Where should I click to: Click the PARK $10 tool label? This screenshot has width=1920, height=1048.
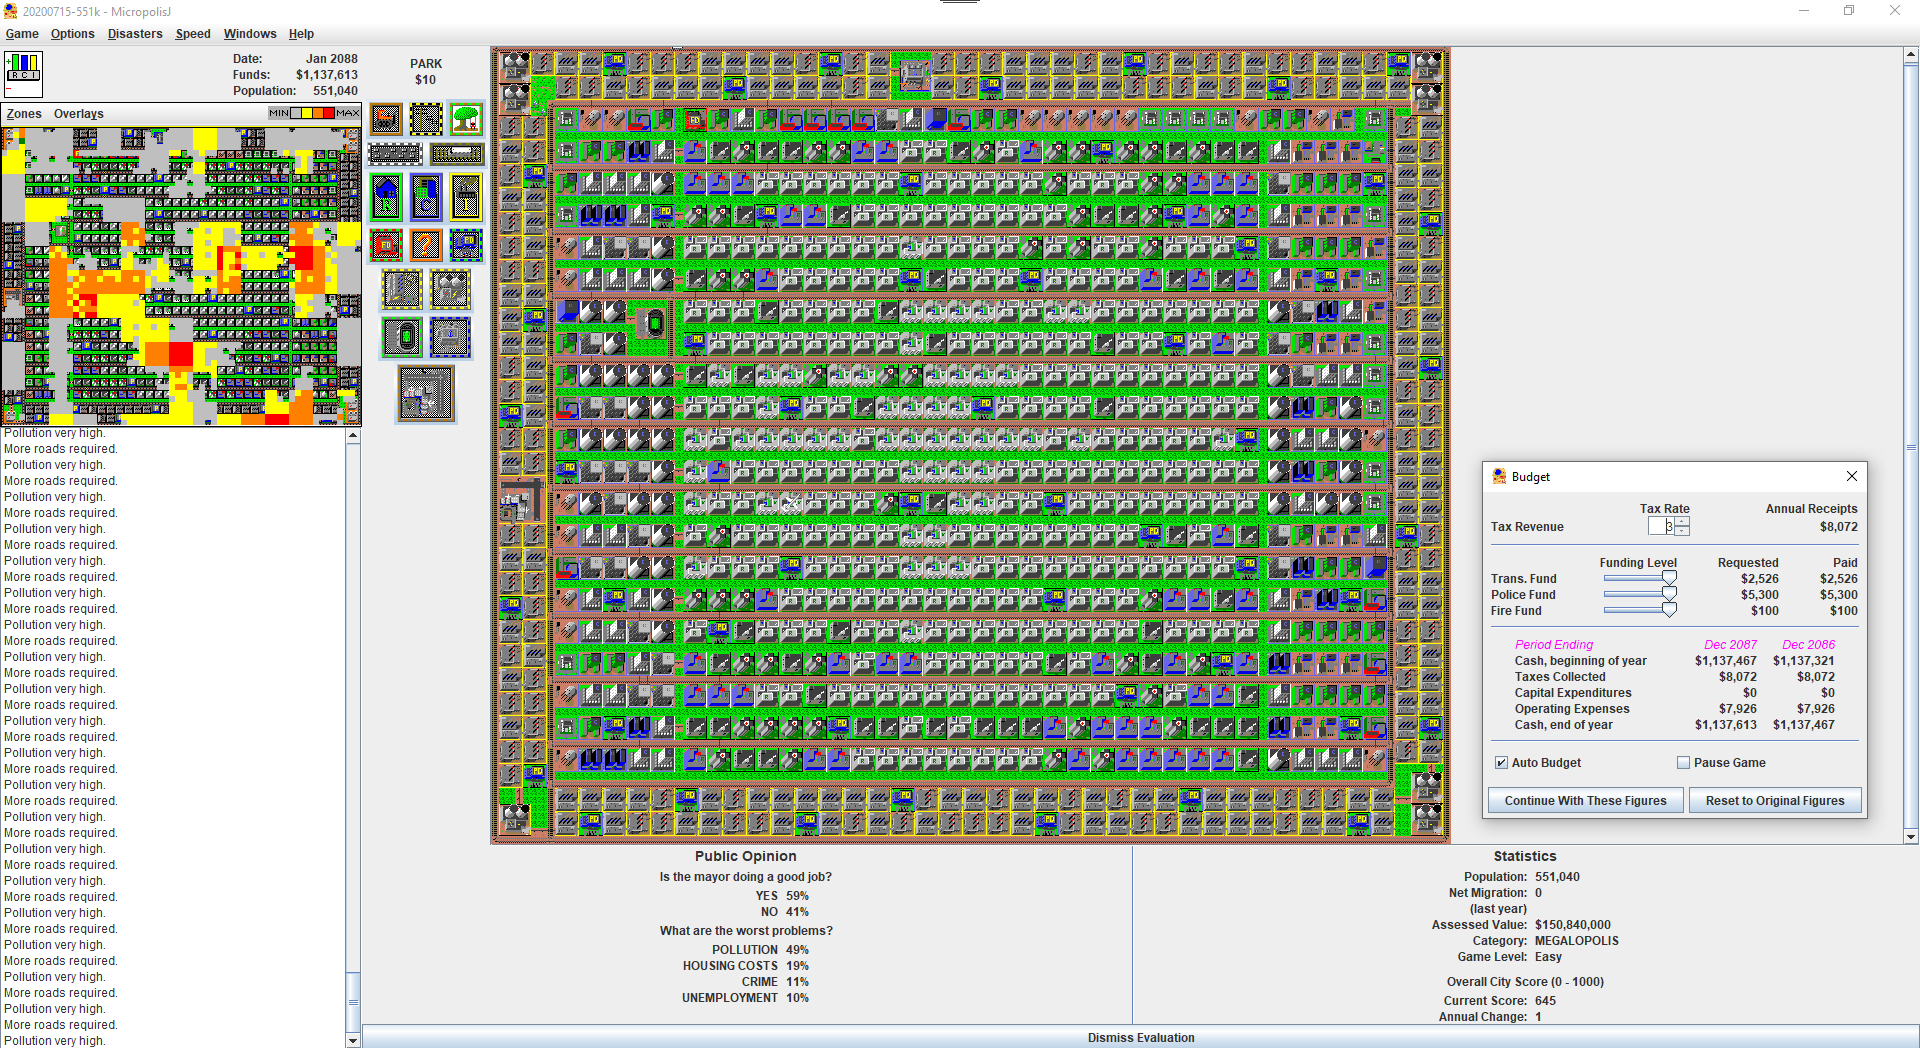pyautogui.click(x=426, y=71)
